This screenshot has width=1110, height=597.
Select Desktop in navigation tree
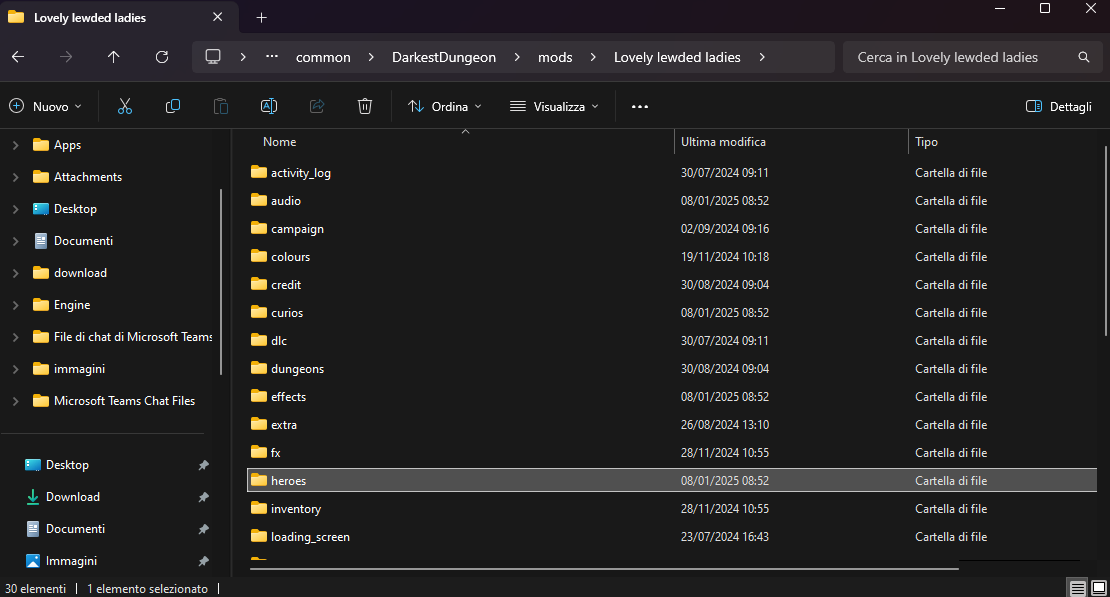(75, 209)
